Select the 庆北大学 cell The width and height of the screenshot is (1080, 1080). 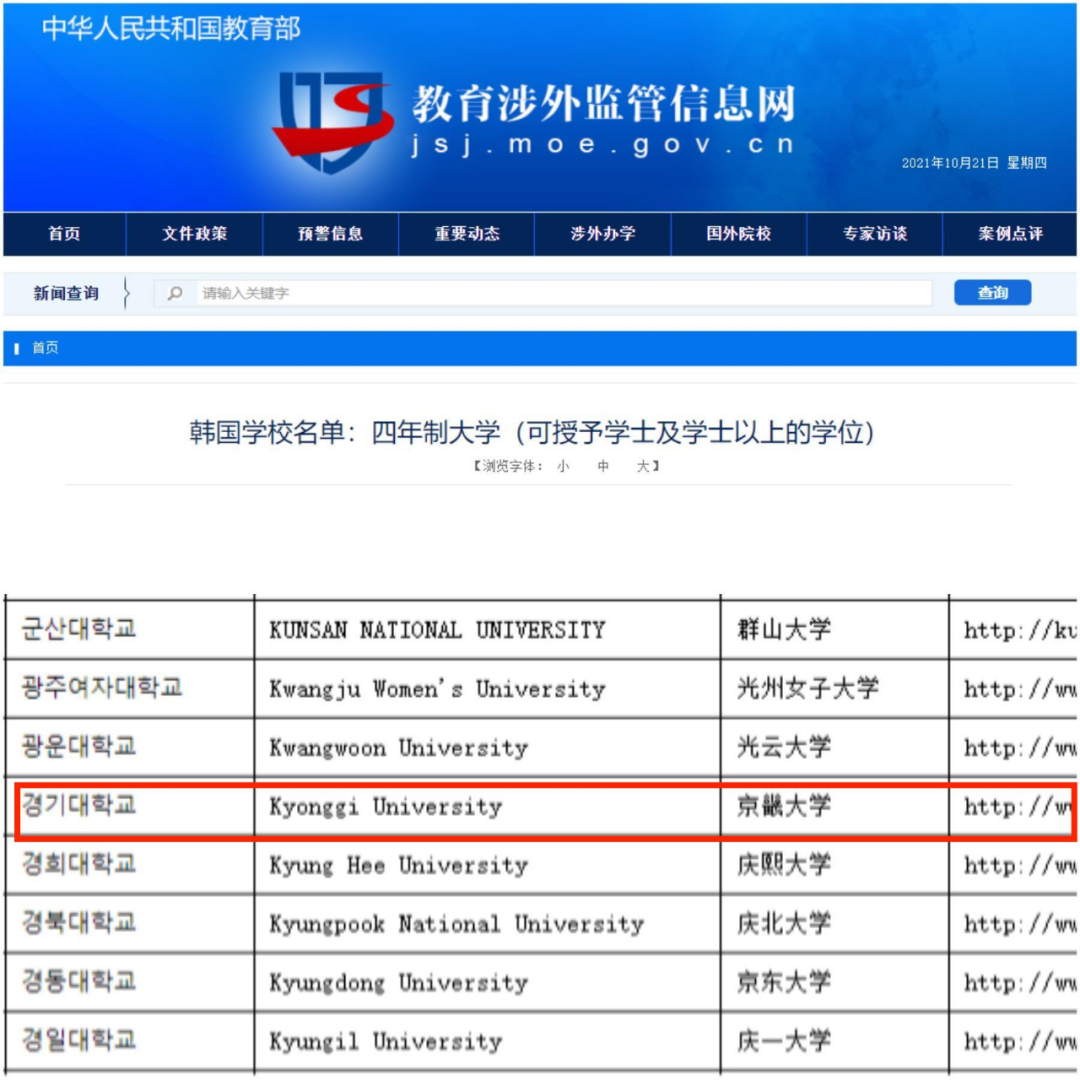tap(834, 923)
